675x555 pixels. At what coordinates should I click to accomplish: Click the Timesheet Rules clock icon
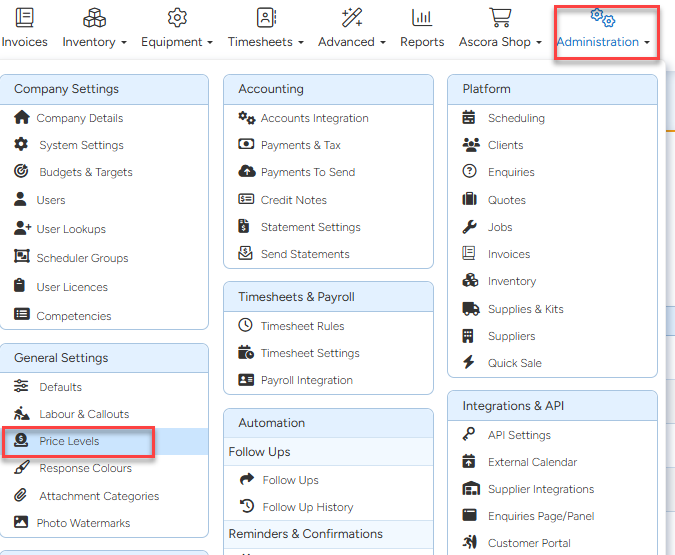(245, 326)
